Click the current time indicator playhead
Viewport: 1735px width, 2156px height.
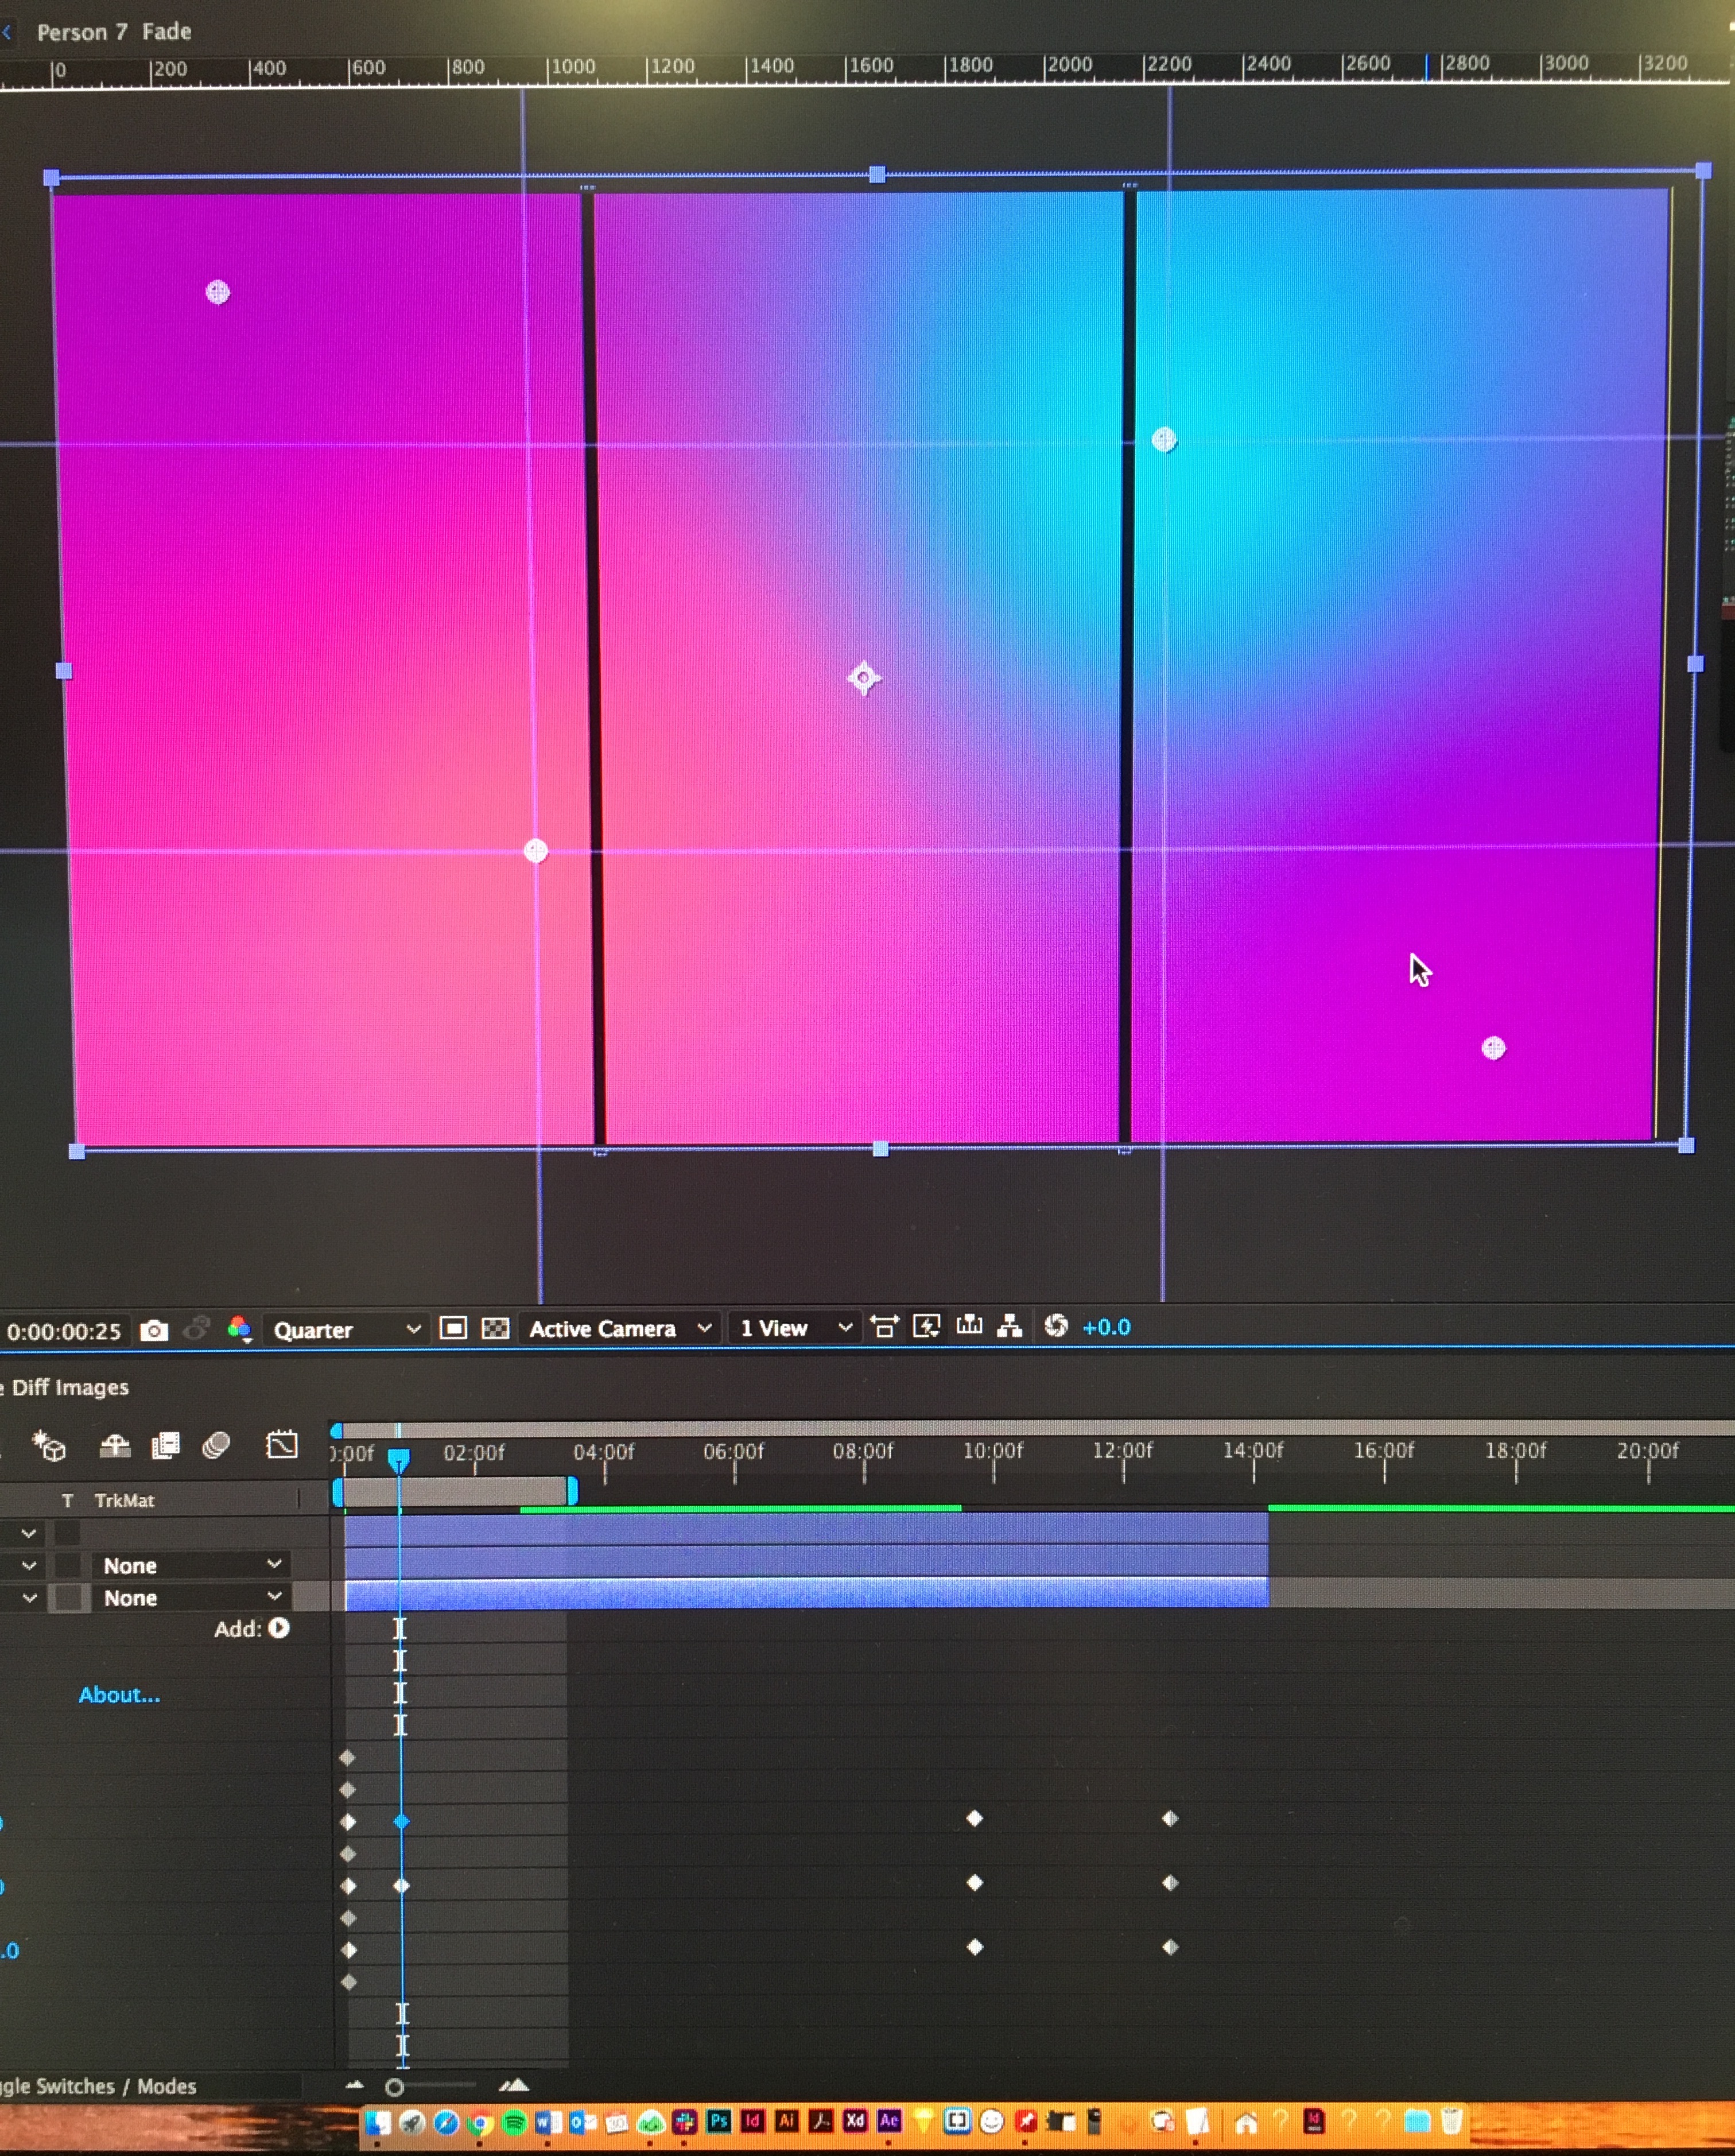pos(398,1460)
